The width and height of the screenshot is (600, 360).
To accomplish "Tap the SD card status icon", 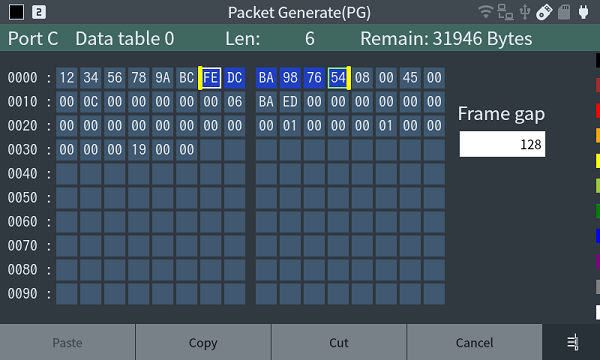I will click(564, 12).
